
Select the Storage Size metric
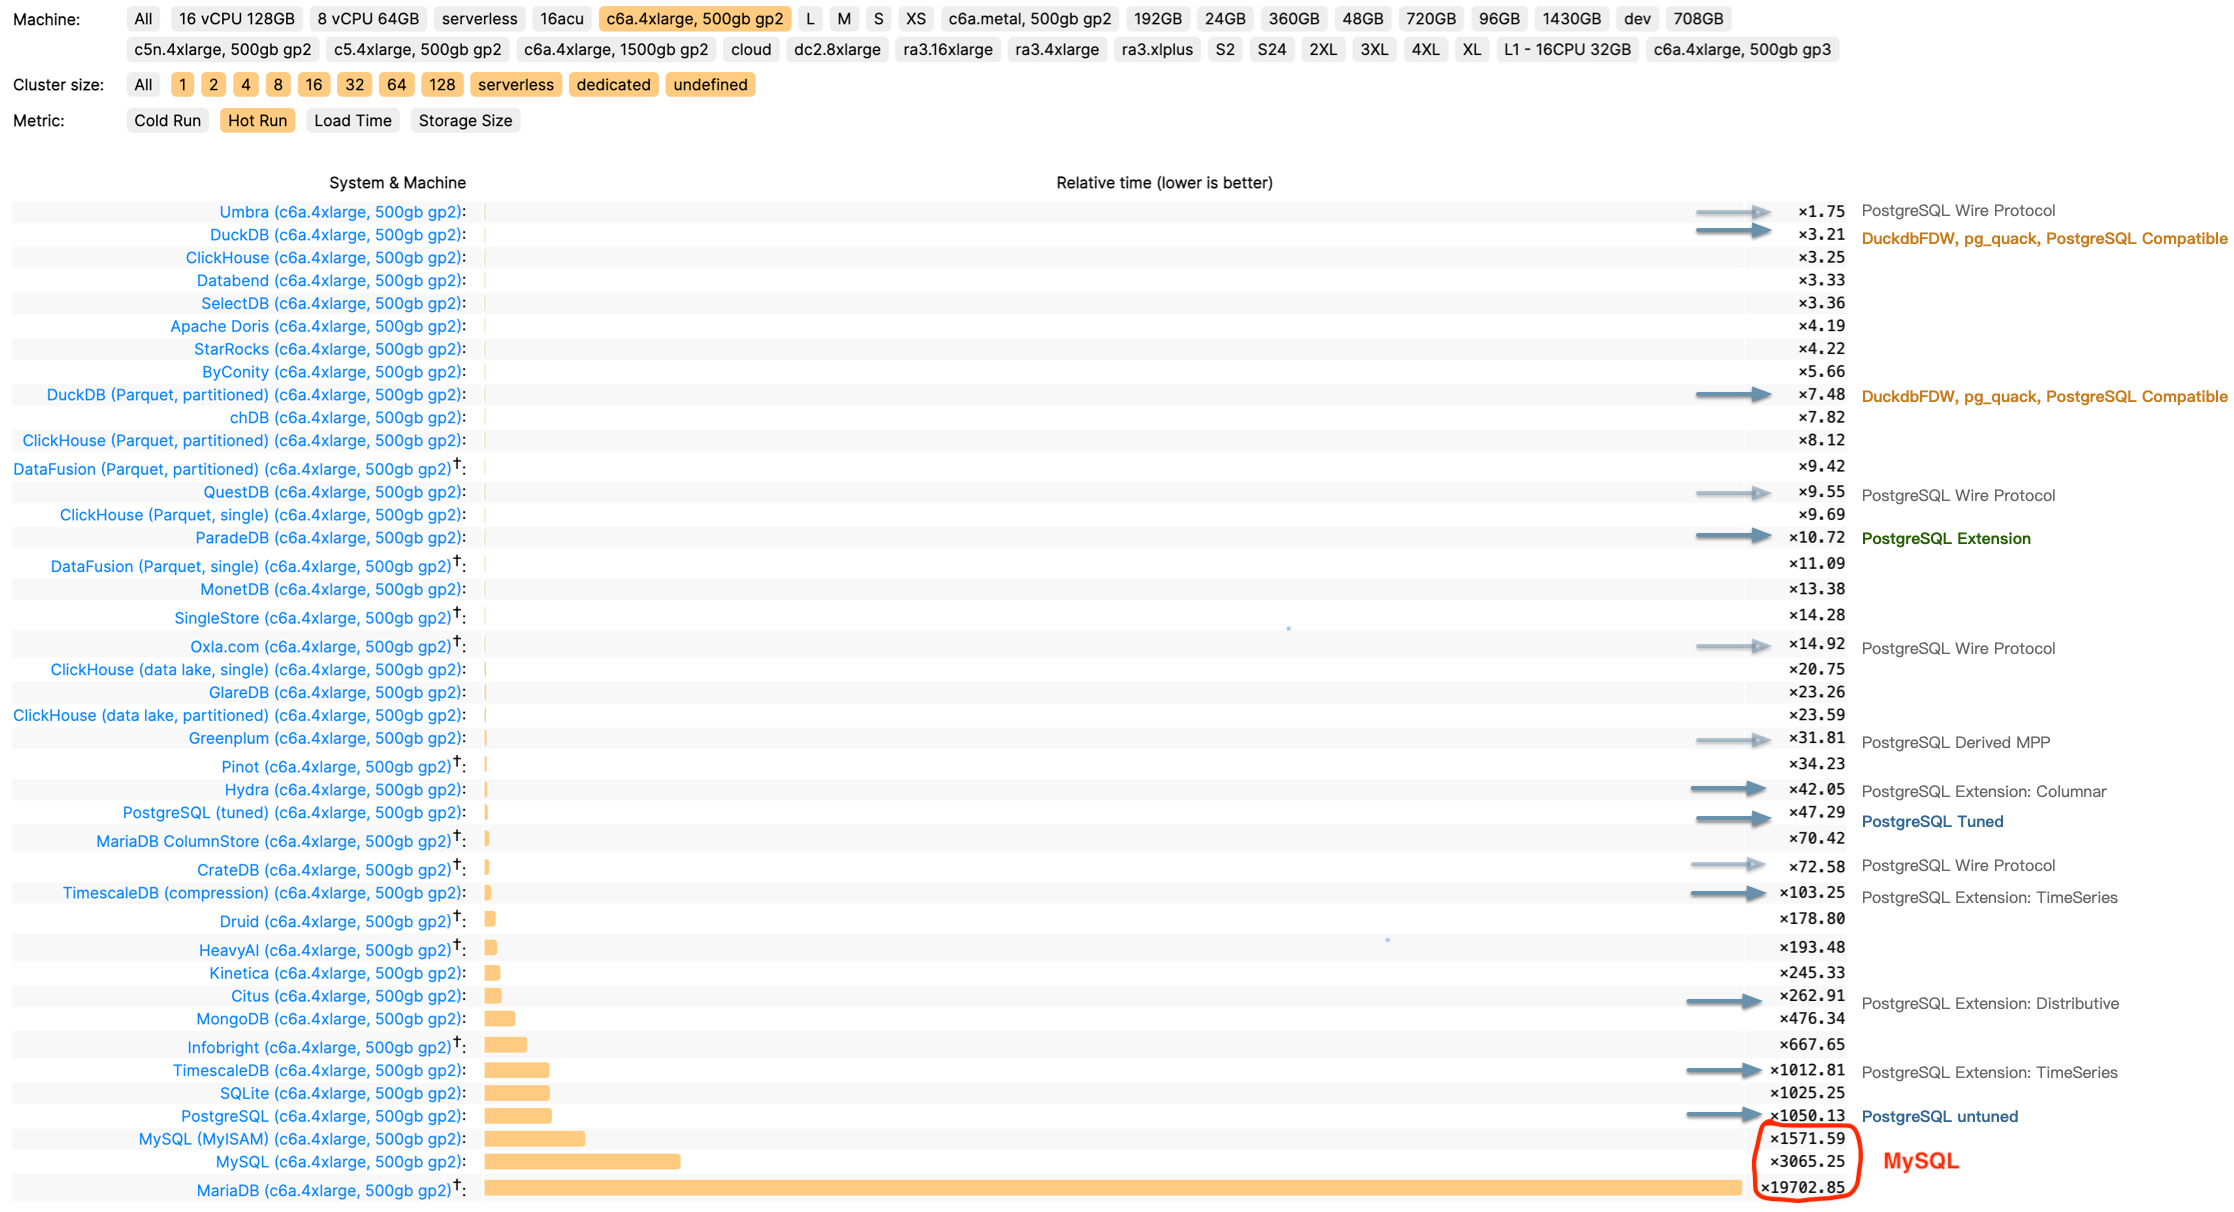coord(465,121)
